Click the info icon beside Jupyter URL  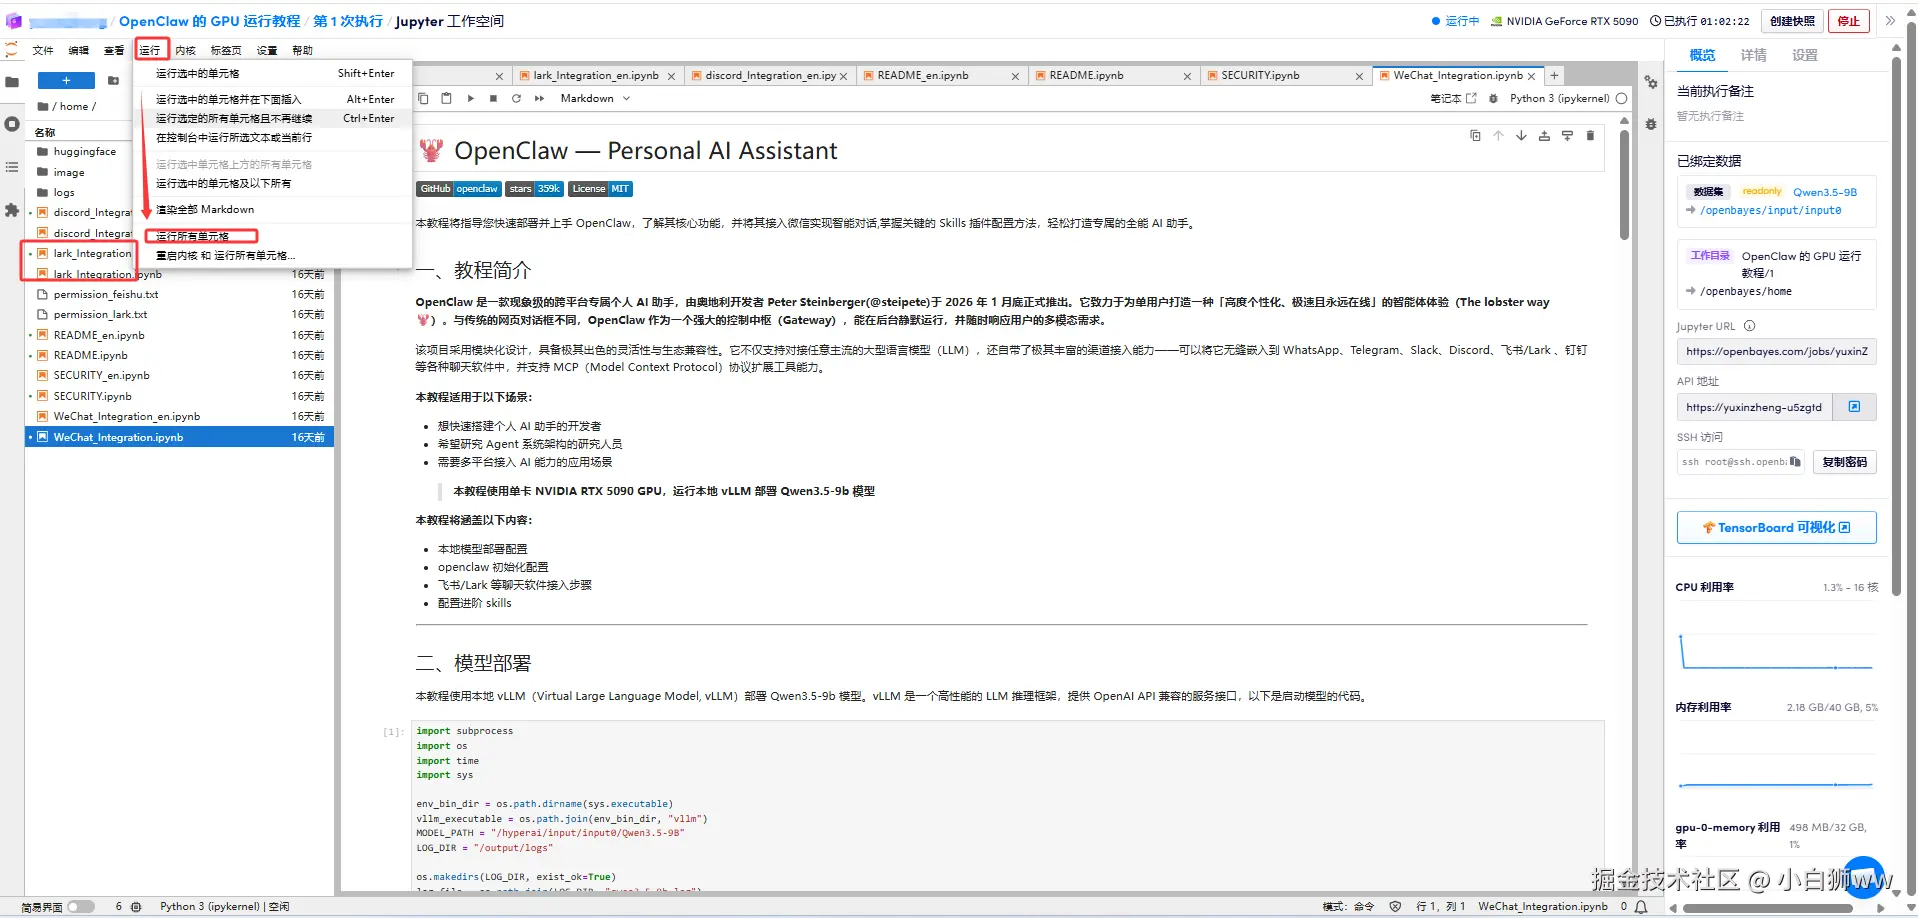click(1749, 326)
